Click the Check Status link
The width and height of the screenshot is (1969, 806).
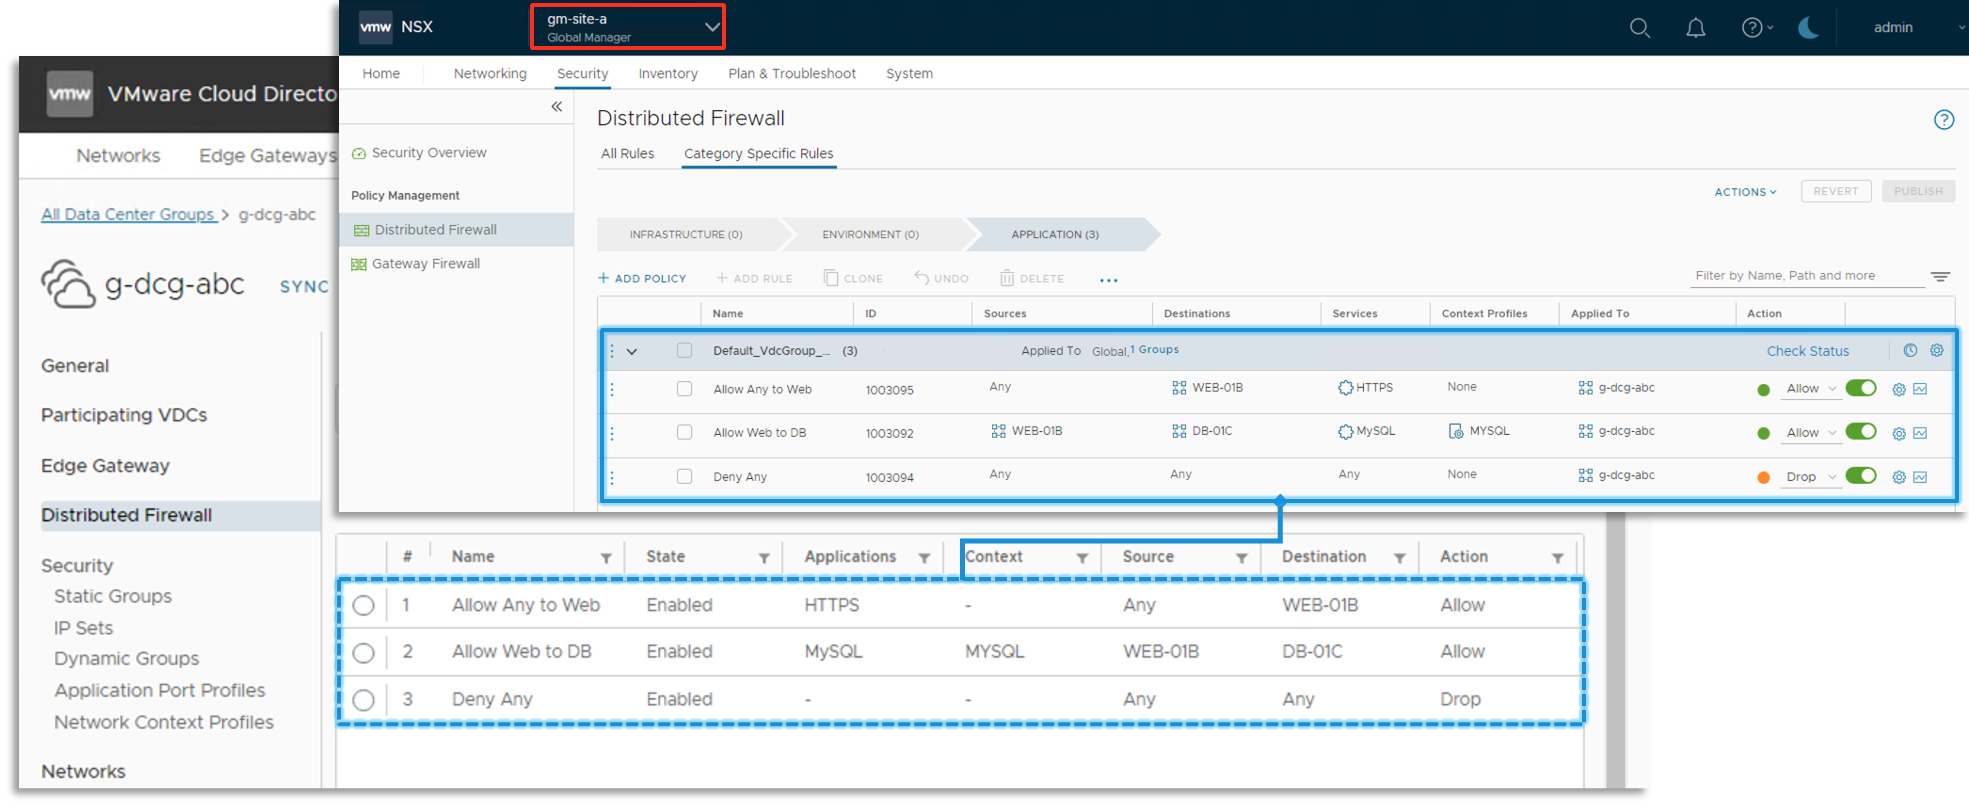(x=1807, y=351)
